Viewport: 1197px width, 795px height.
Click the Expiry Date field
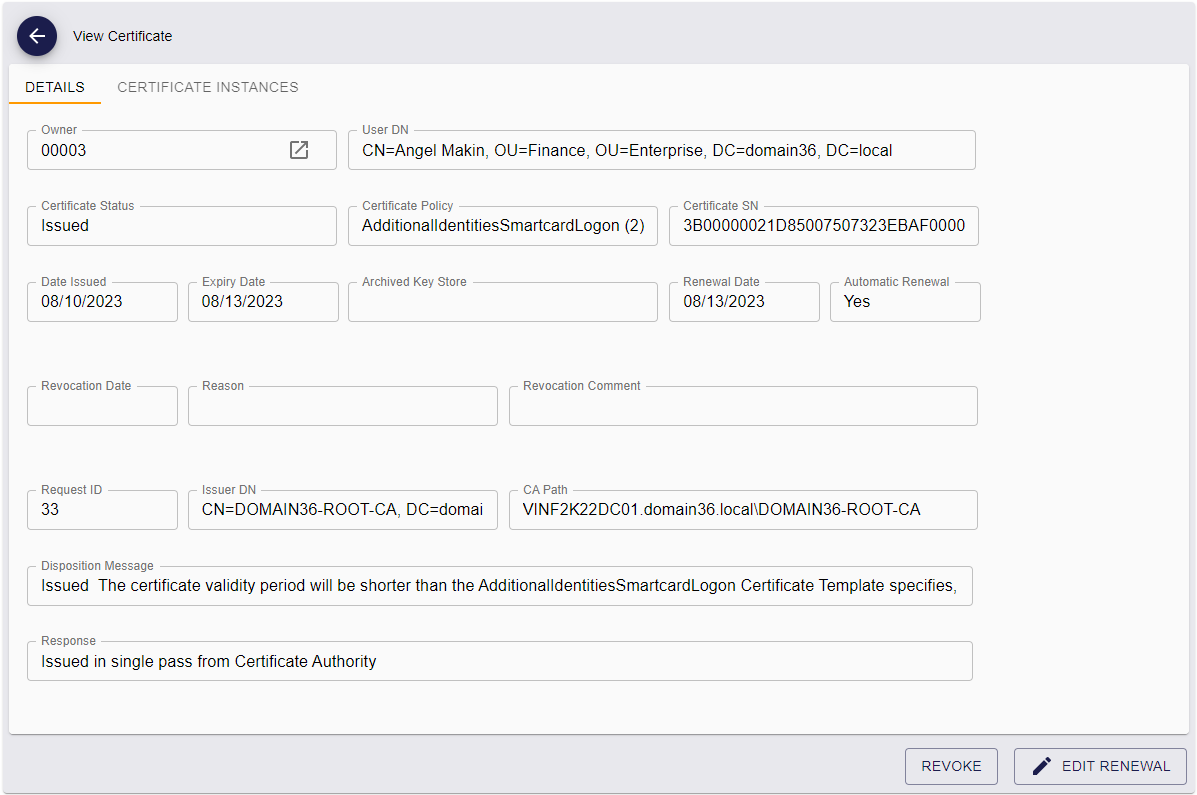[263, 302]
